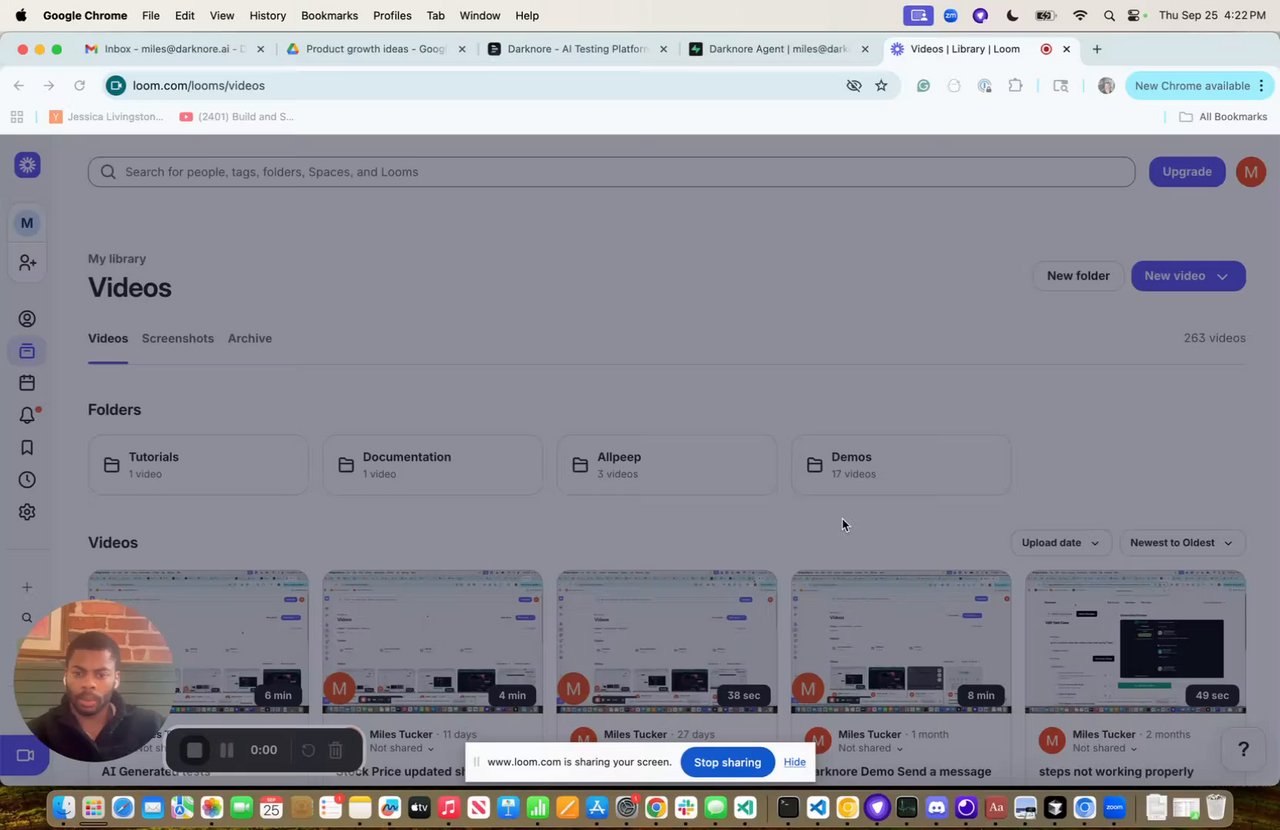Open the New video dropdown
The width and height of the screenshot is (1280, 830).
click(1188, 276)
